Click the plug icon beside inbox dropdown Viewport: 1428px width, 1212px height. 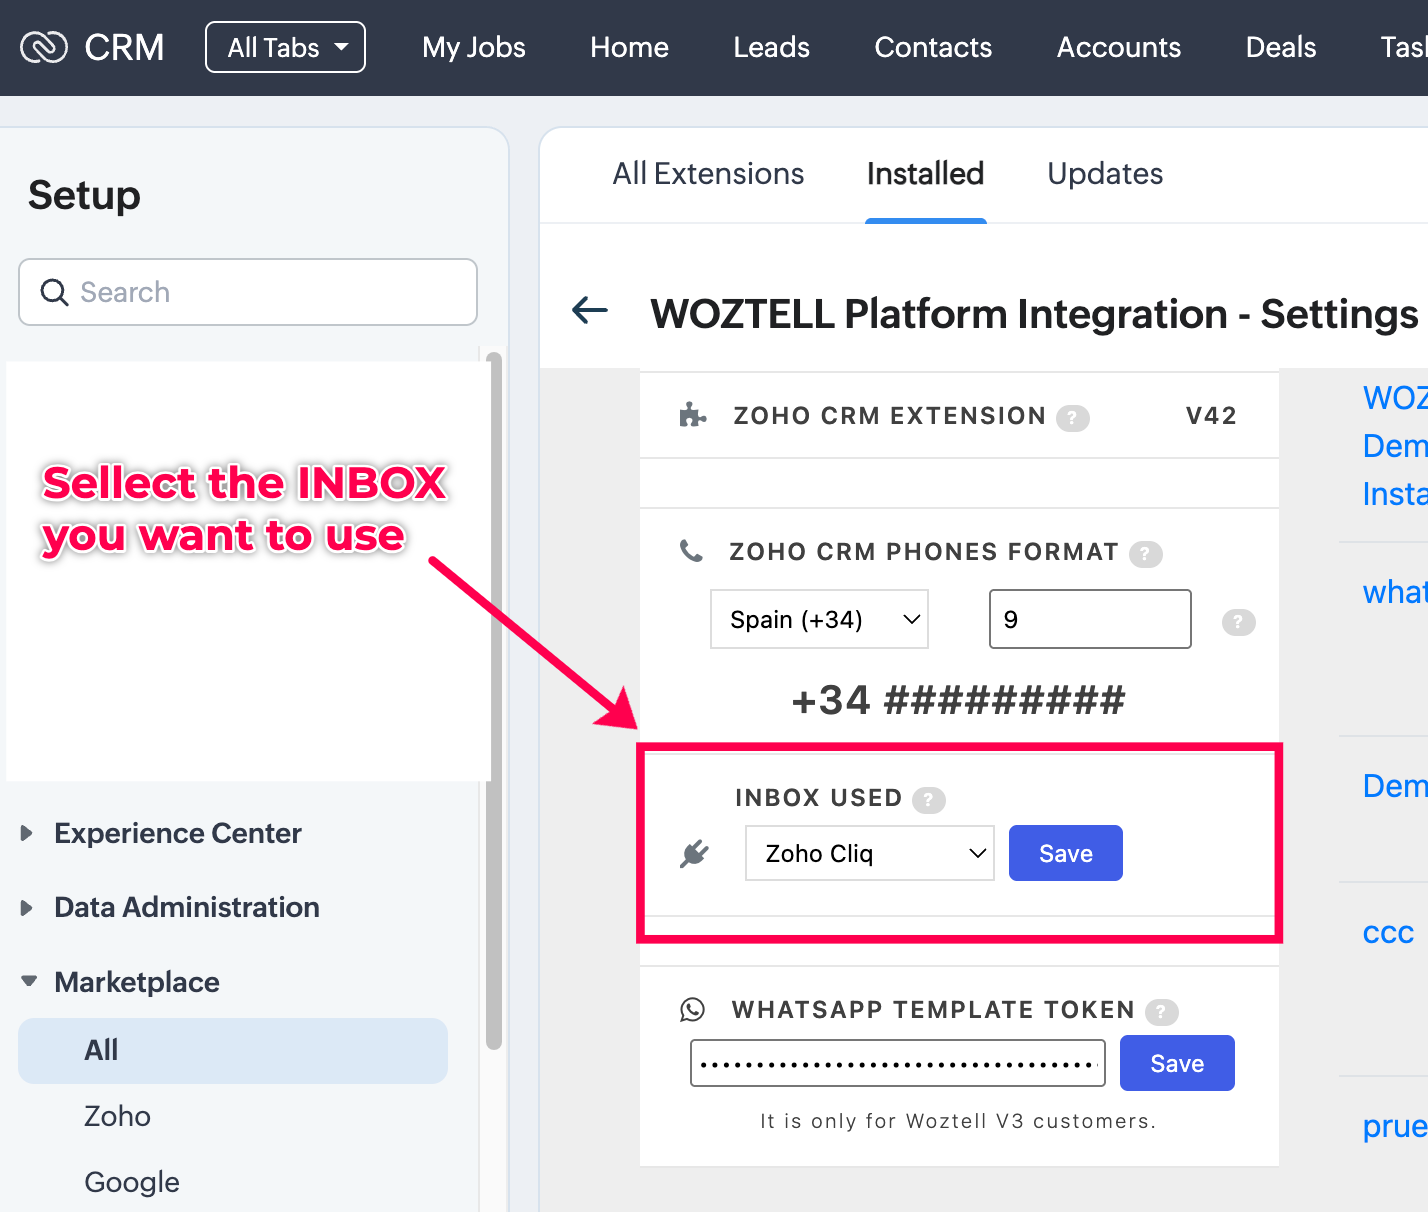tap(694, 853)
